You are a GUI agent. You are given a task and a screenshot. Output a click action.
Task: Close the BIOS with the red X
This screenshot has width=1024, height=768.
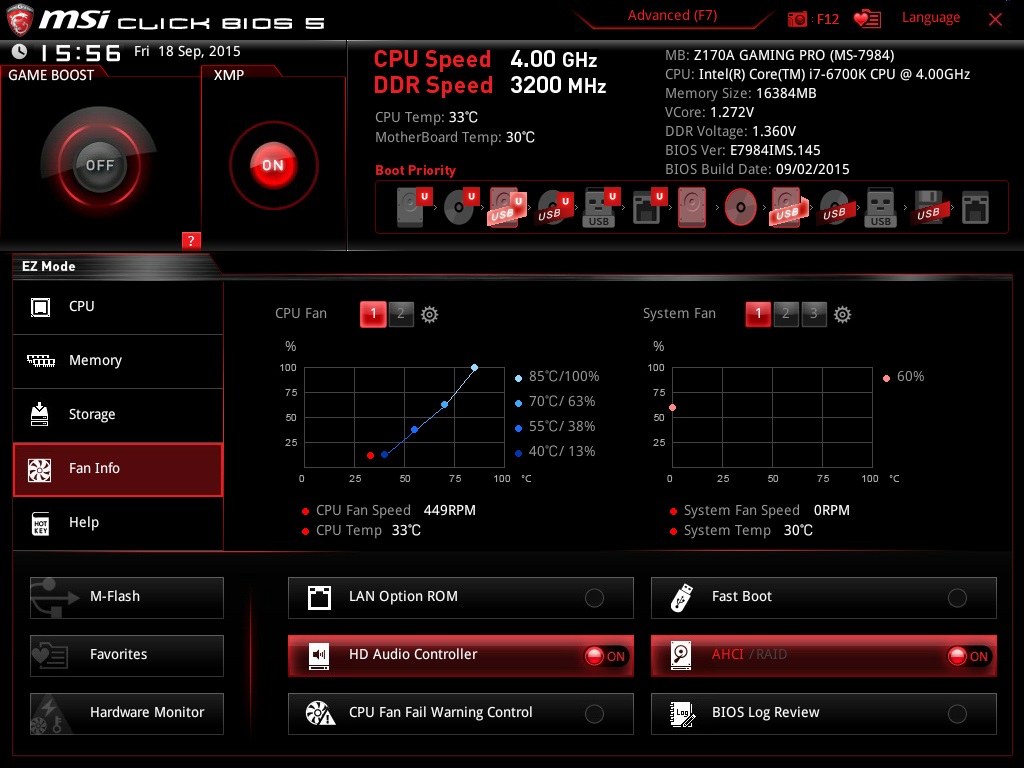(x=995, y=20)
